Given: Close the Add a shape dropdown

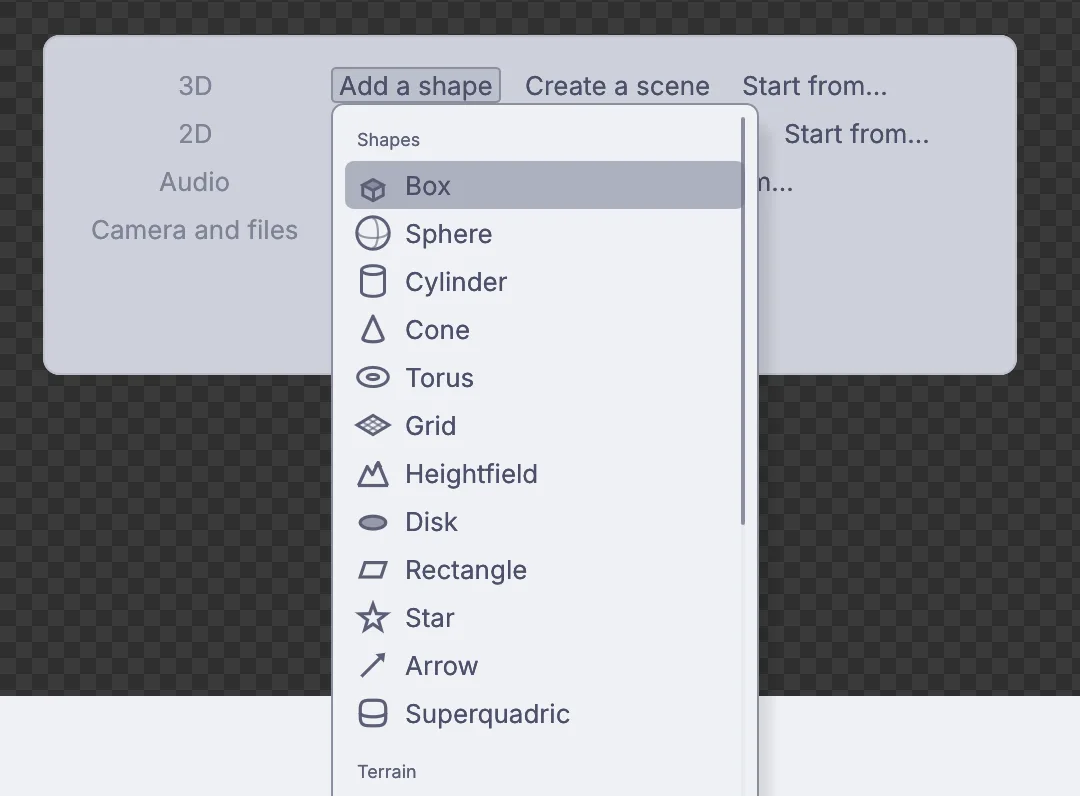Looking at the screenshot, I should tap(415, 86).
